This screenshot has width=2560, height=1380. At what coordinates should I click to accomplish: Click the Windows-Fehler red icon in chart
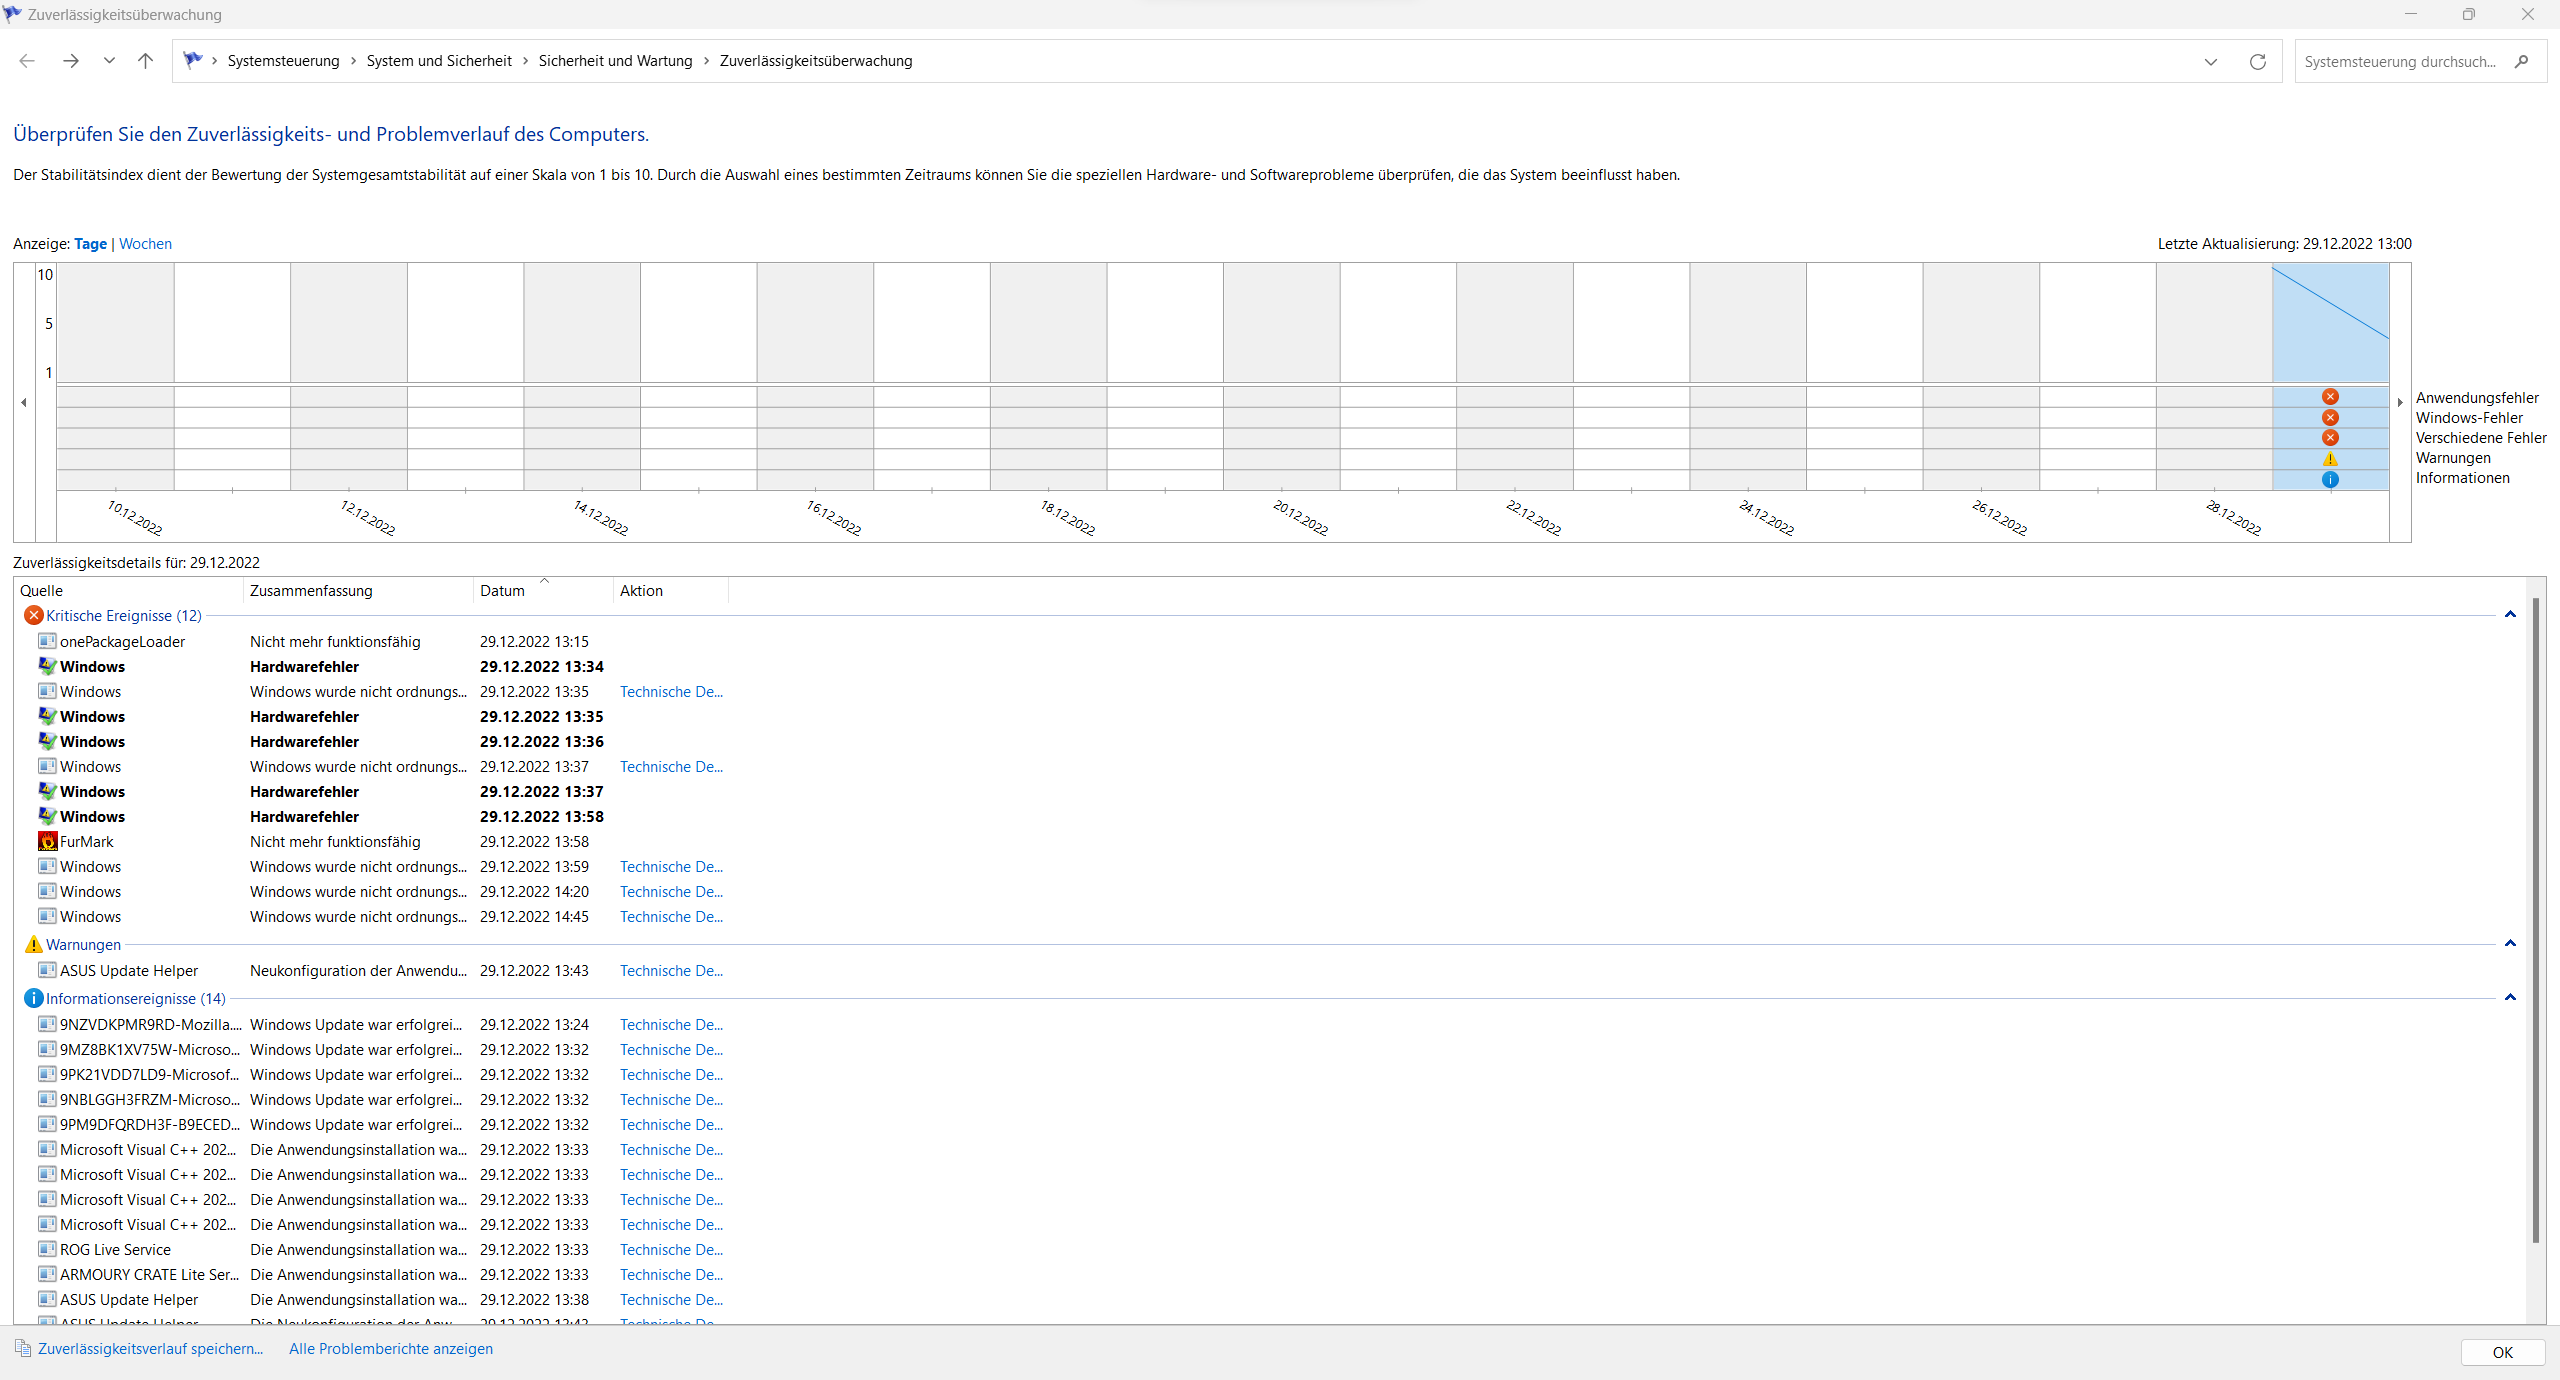2330,418
